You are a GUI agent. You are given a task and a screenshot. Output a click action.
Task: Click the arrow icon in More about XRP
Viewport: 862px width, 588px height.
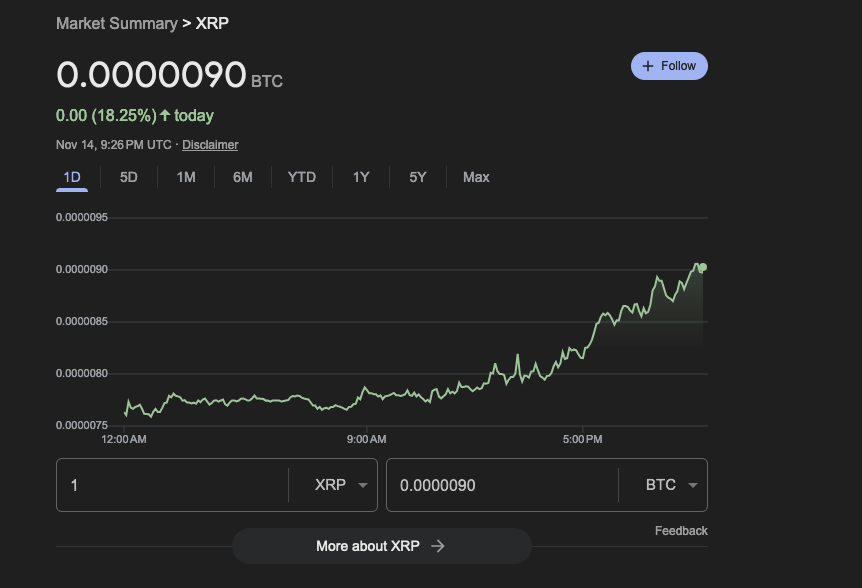(438, 546)
